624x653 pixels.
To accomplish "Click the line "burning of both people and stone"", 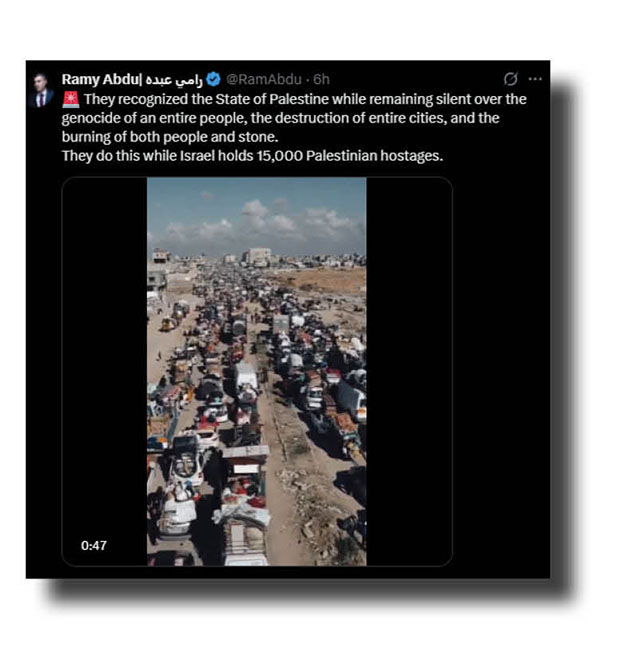I will click(170, 137).
